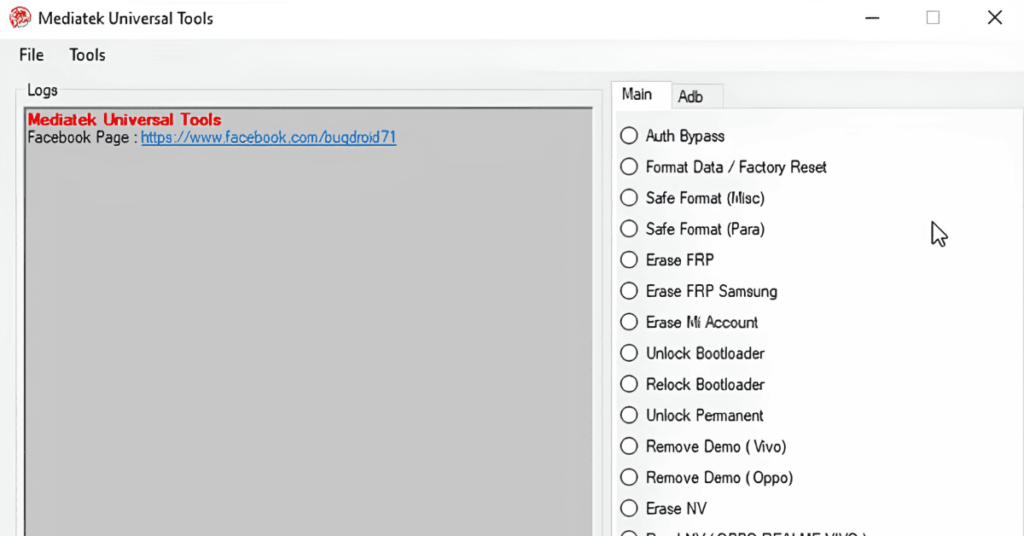Click the Mediatek Universal Tools app icon
Viewport: 1024px width, 536px height.
(20, 18)
